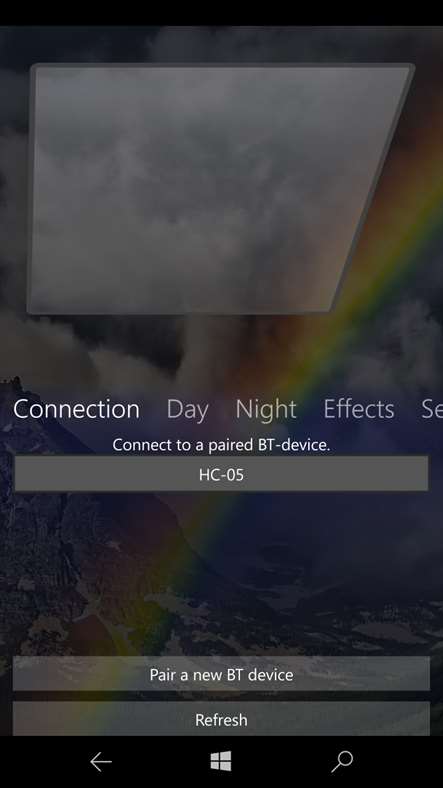The image size is (443, 788).
Task: Click the Refresh button
Action: tap(222, 719)
